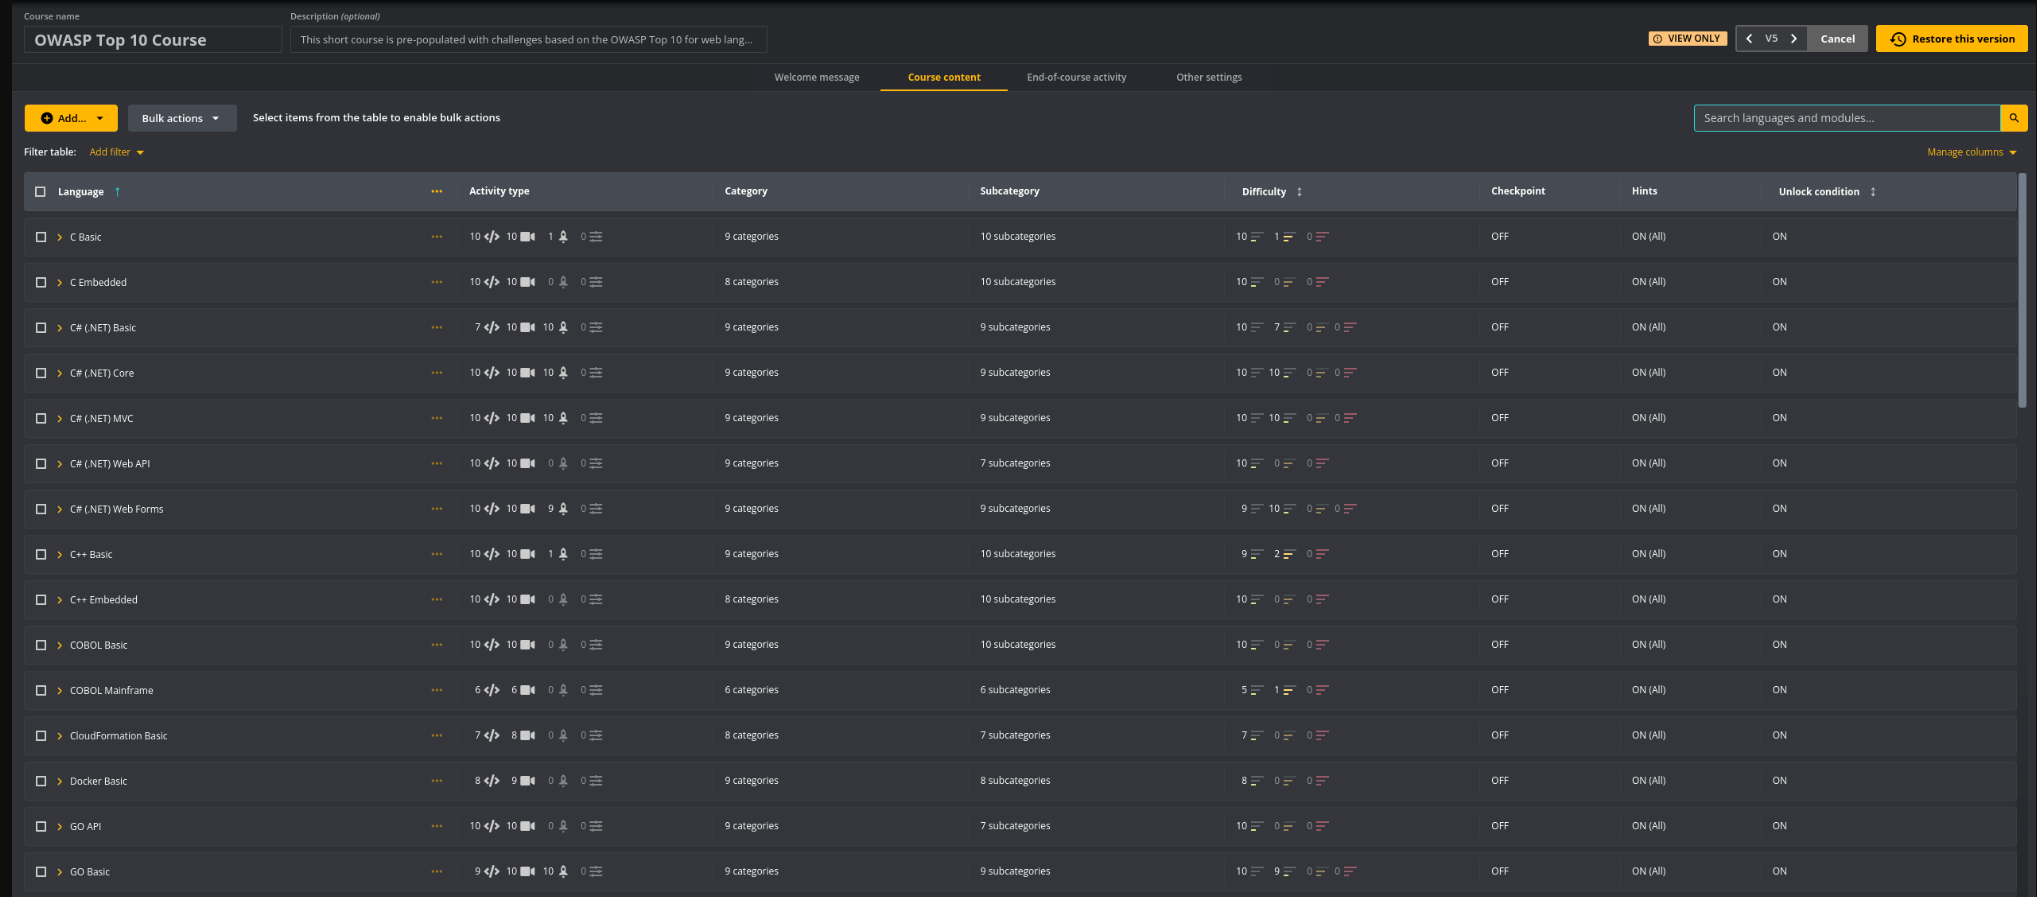The width and height of the screenshot is (2037, 897).
Task: Open GO Basic row options menu
Action: 437,872
